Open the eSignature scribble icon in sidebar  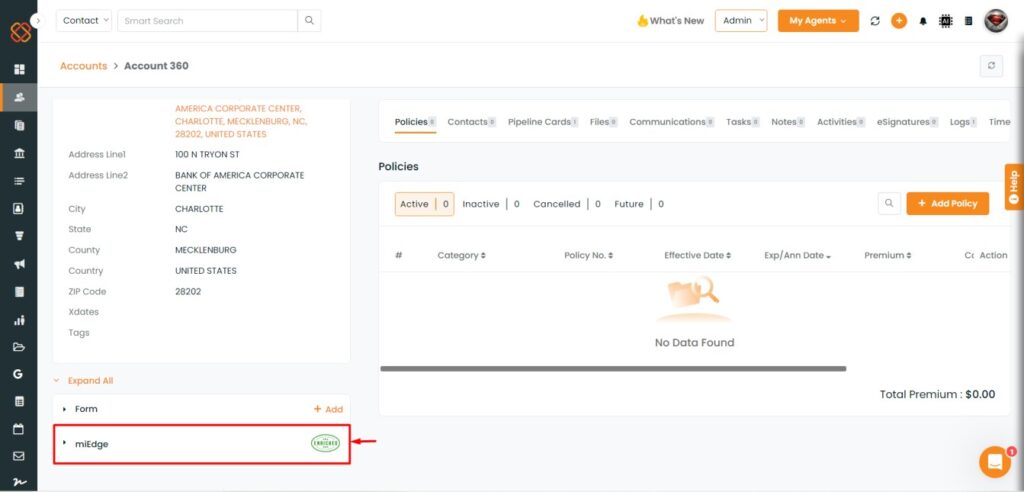[19, 483]
